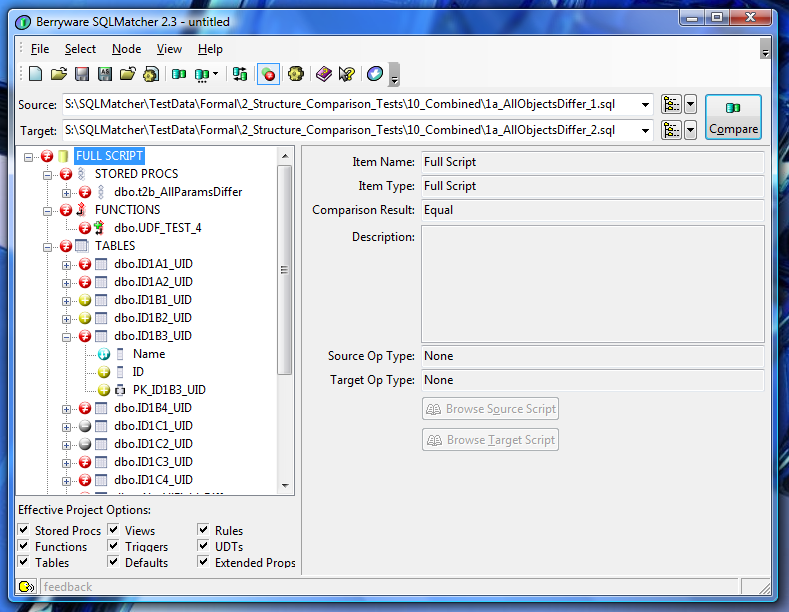Toggle the show-differences-only filter icon
The width and height of the screenshot is (789, 612).
point(268,74)
